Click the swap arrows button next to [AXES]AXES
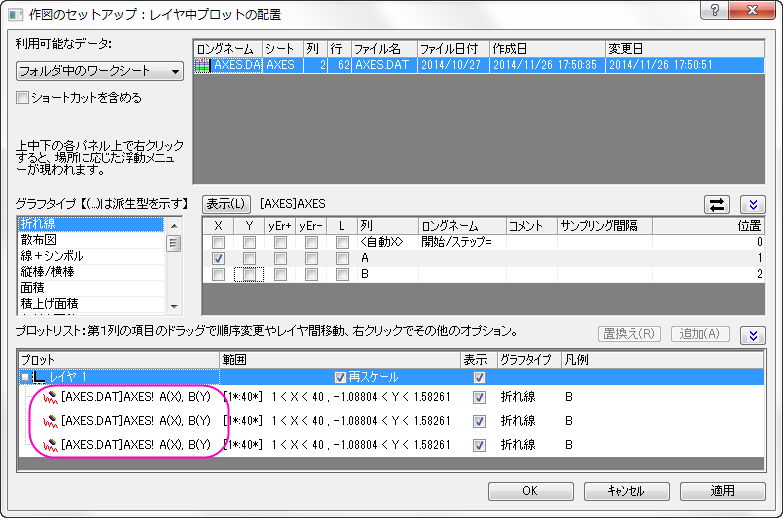Image resolution: width=783 pixels, height=518 pixels. pyautogui.click(x=717, y=204)
